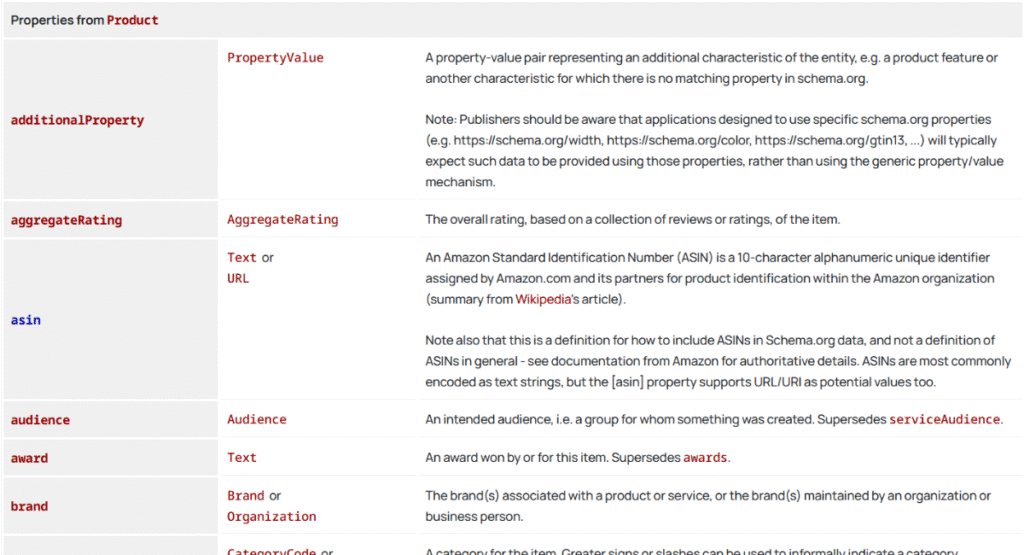Screen dimensions: 1024x555
Task: Click the audience property link
Action: [x=40, y=420]
